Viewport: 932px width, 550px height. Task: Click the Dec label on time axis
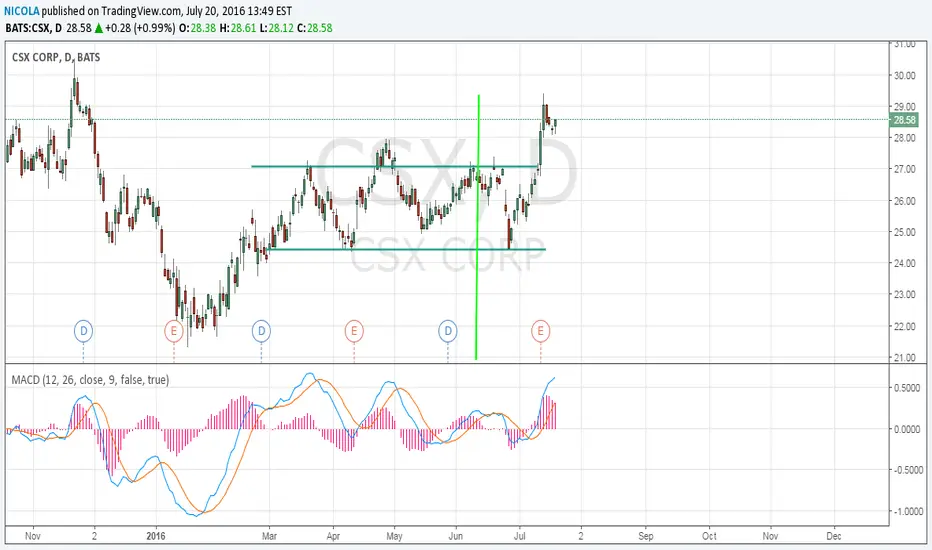tap(834, 536)
